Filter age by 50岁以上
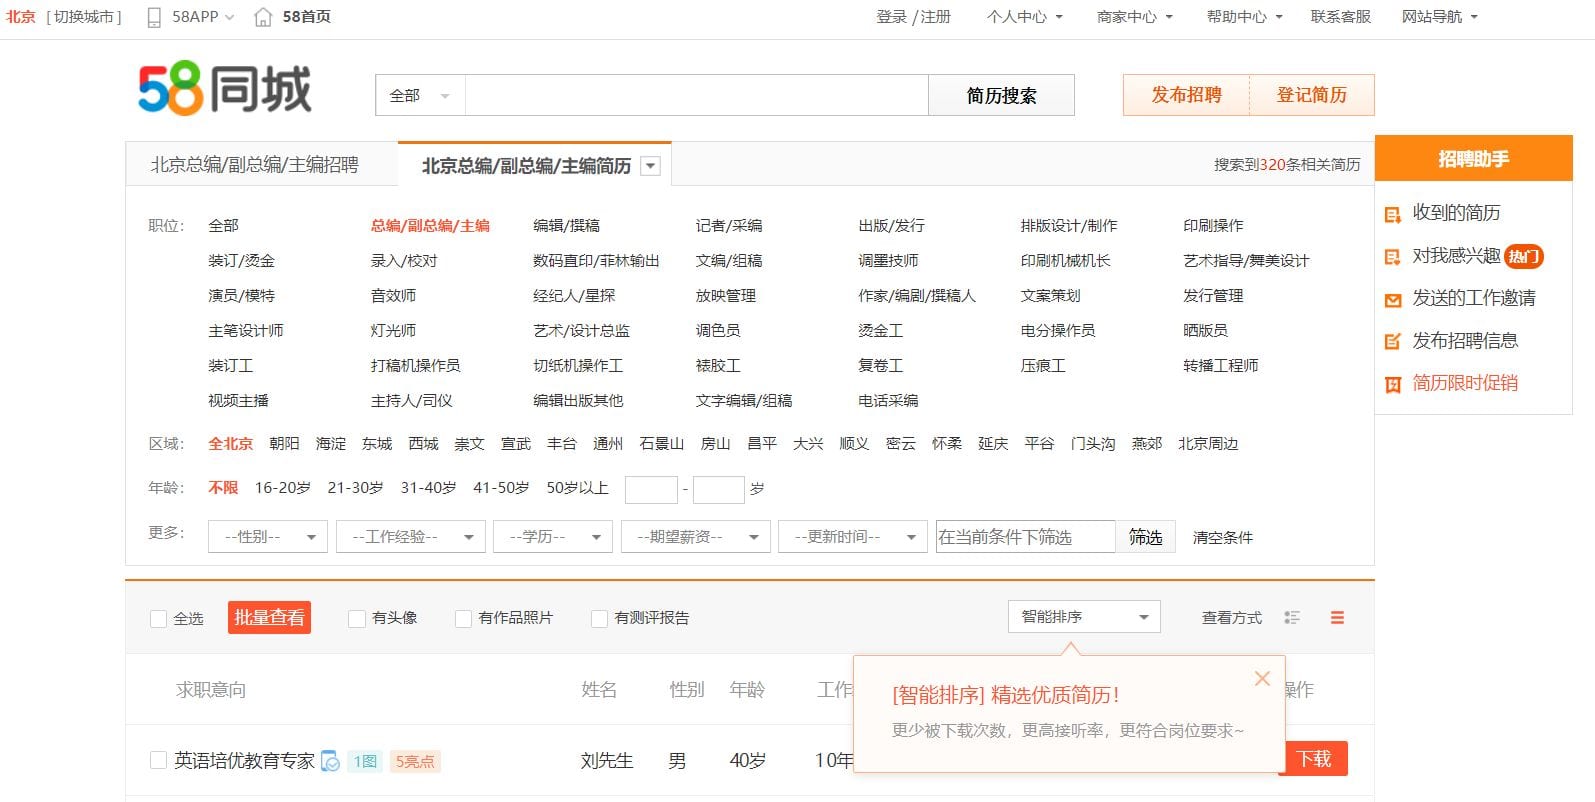 [577, 488]
